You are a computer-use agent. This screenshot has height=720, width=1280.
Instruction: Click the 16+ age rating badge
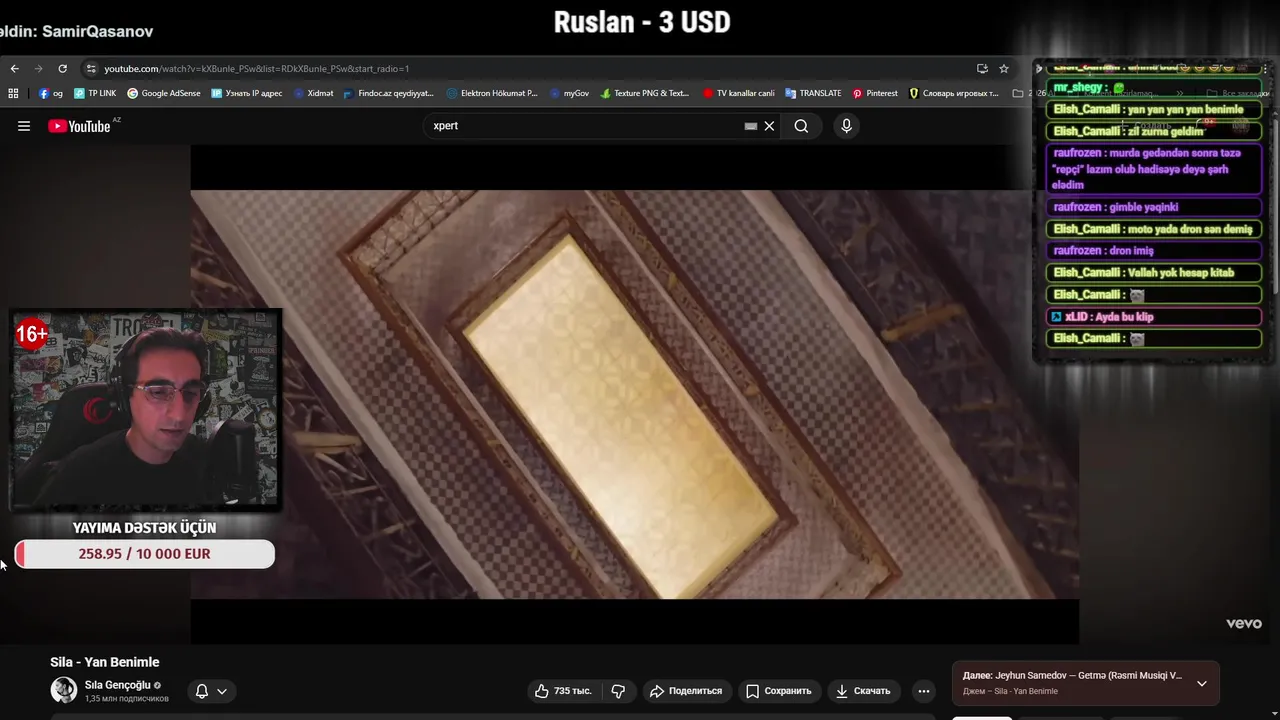pos(32,334)
